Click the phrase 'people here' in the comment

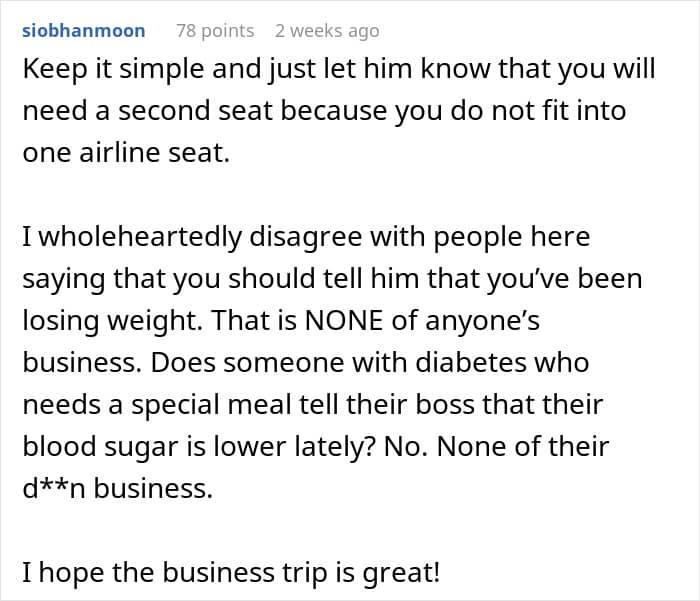[512, 237]
